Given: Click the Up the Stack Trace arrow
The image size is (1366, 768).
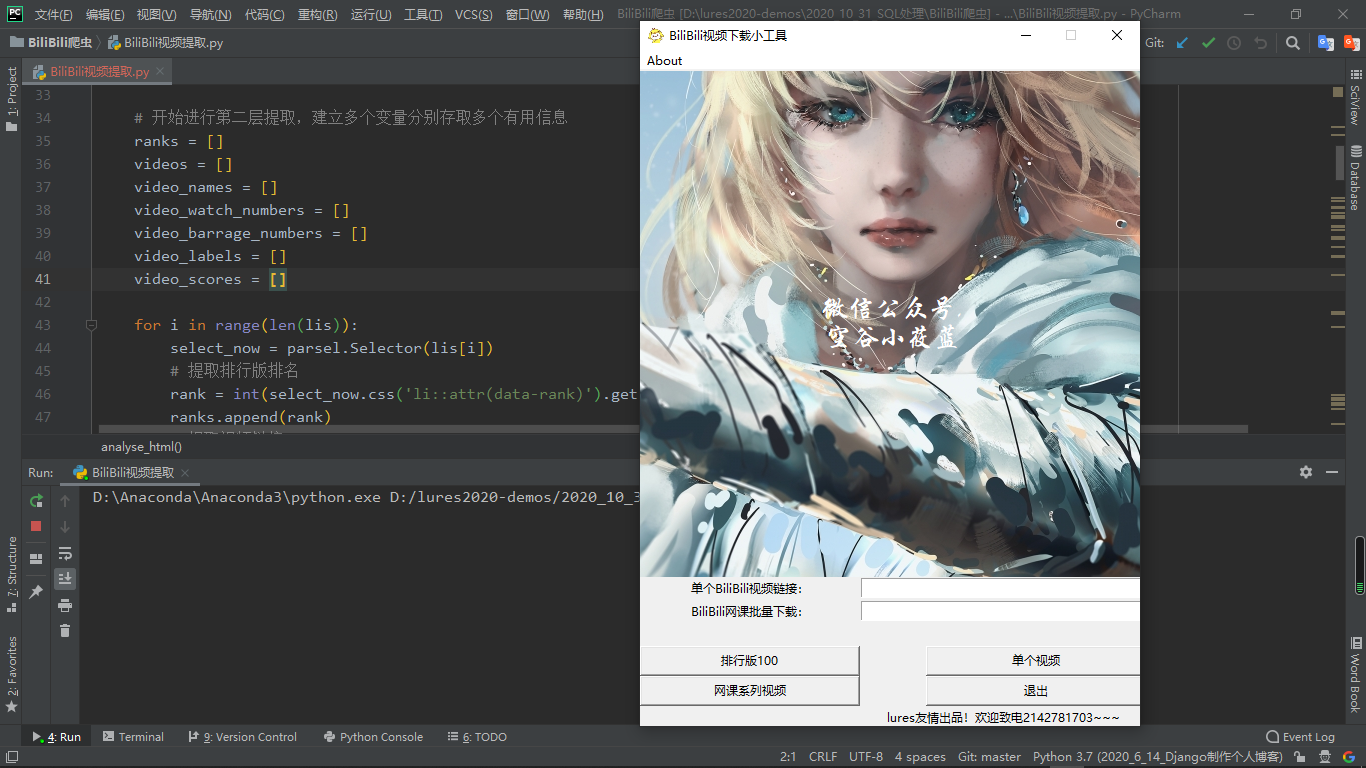Looking at the screenshot, I should pos(65,500).
